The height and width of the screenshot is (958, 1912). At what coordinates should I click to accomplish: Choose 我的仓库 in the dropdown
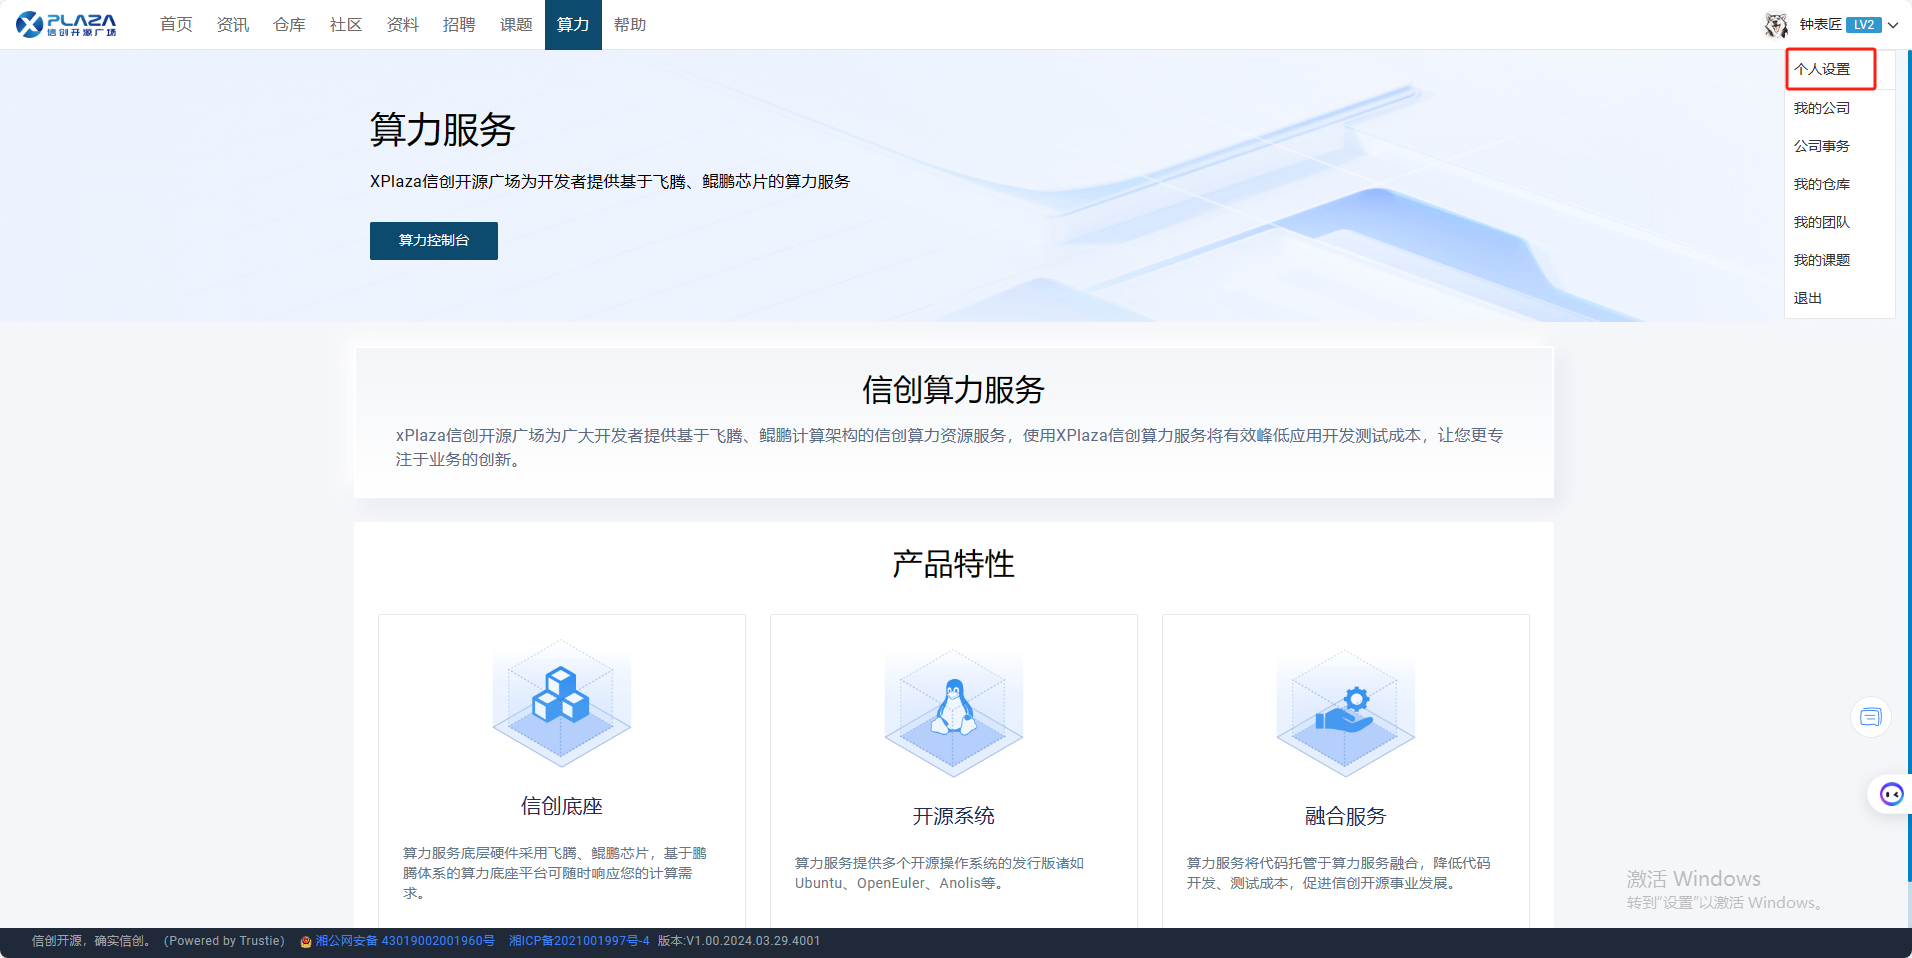pyautogui.click(x=1821, y=184)
